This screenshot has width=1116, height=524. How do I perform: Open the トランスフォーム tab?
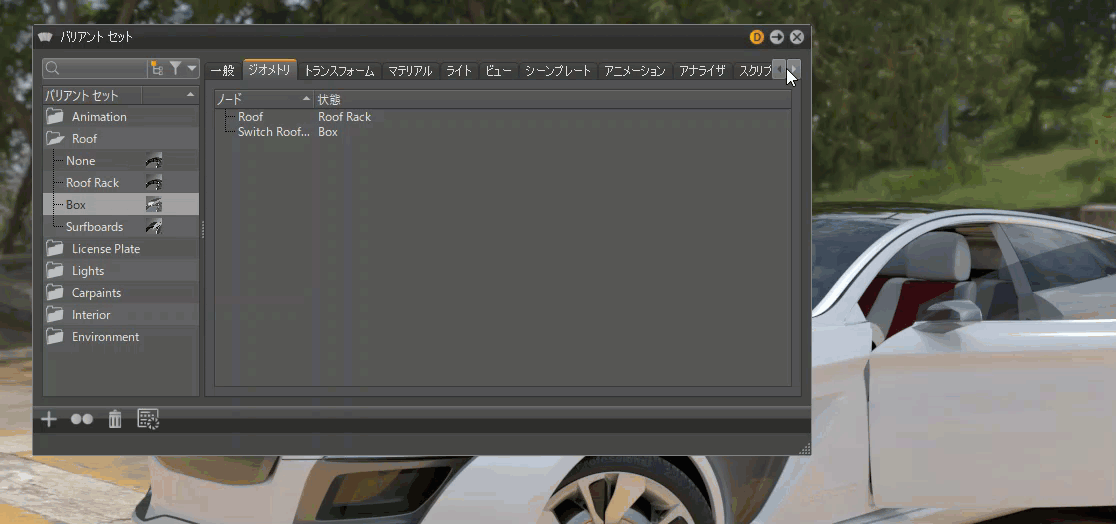(339, 70)
